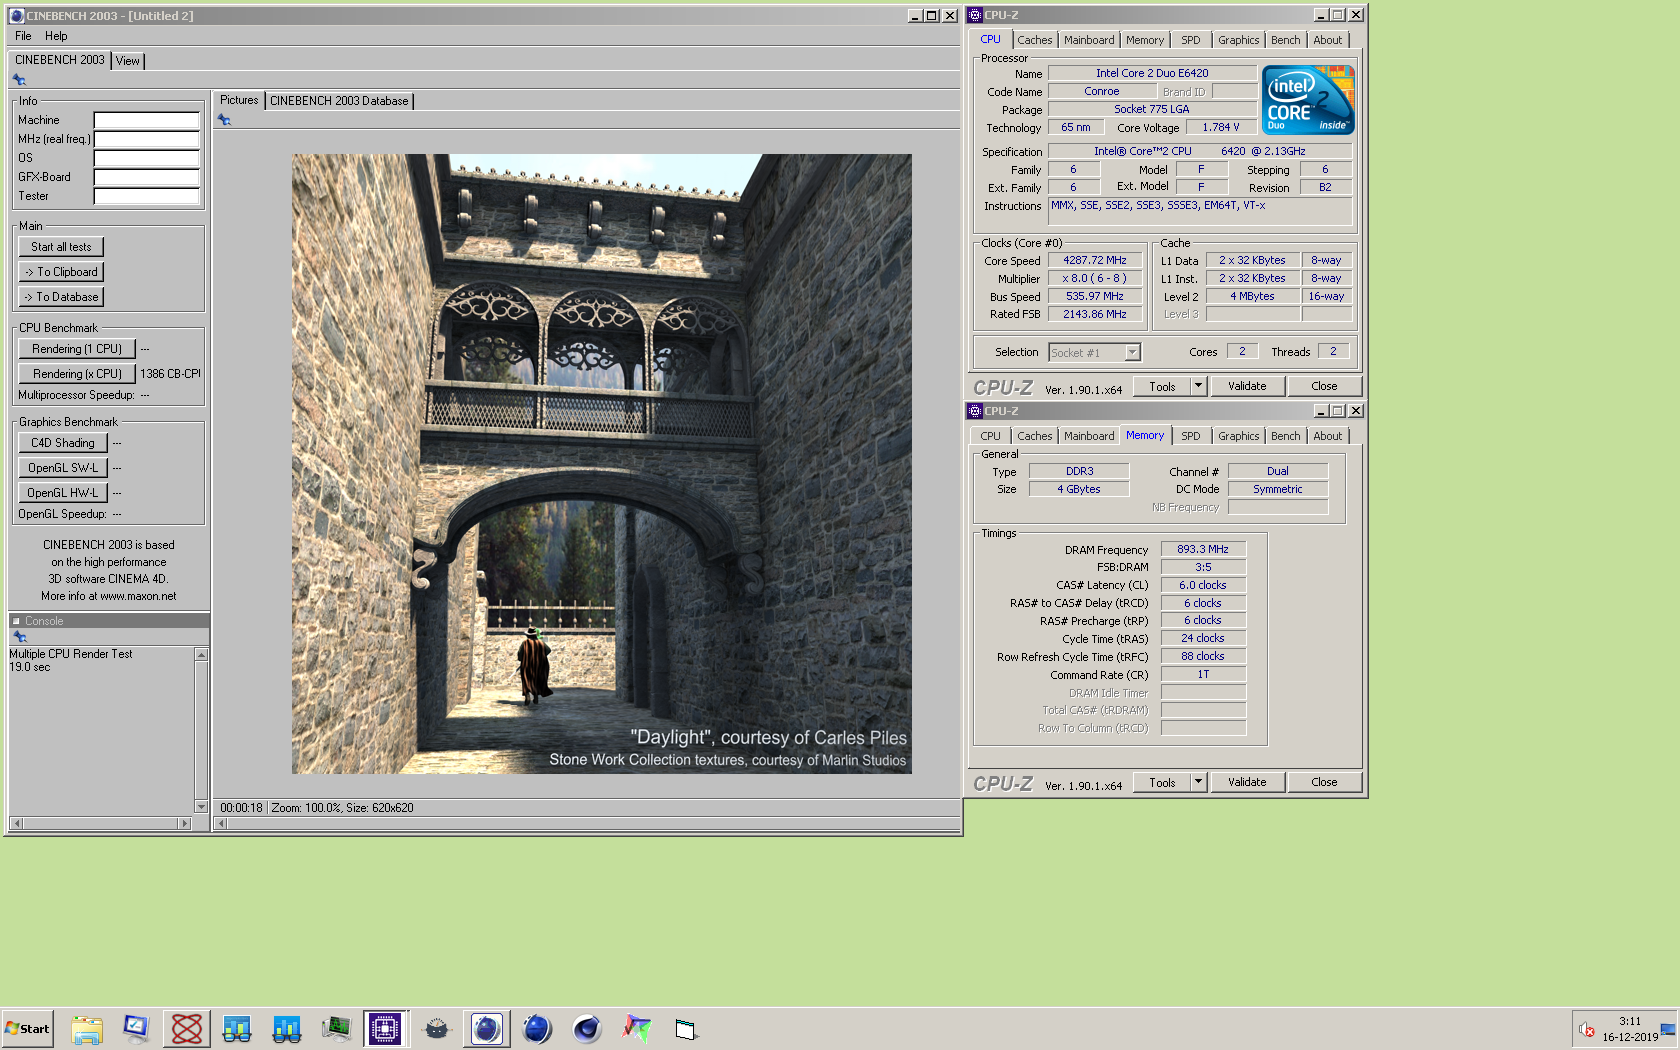The width and height of the screenshot is (1680, 1050).
Task: Open the Help menu in CINEBENCH
Action: click(x=56, y=36)
